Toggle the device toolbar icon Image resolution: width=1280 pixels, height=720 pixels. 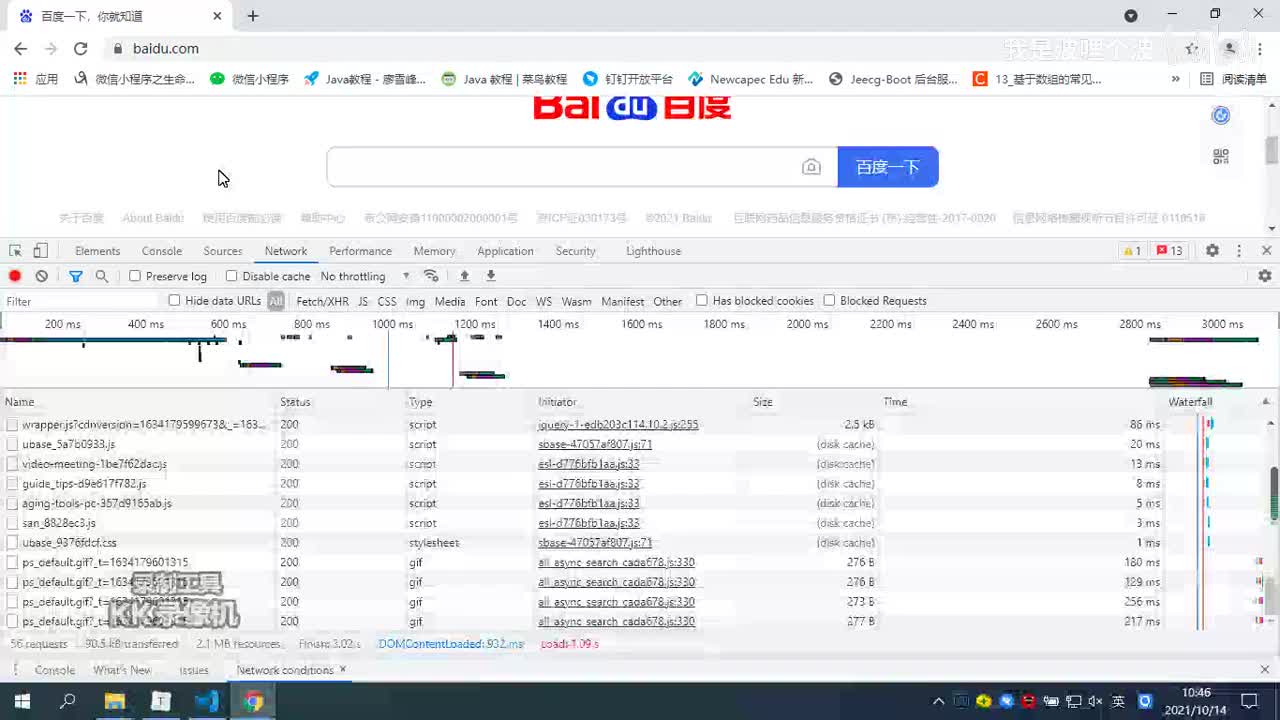[40, 251]
